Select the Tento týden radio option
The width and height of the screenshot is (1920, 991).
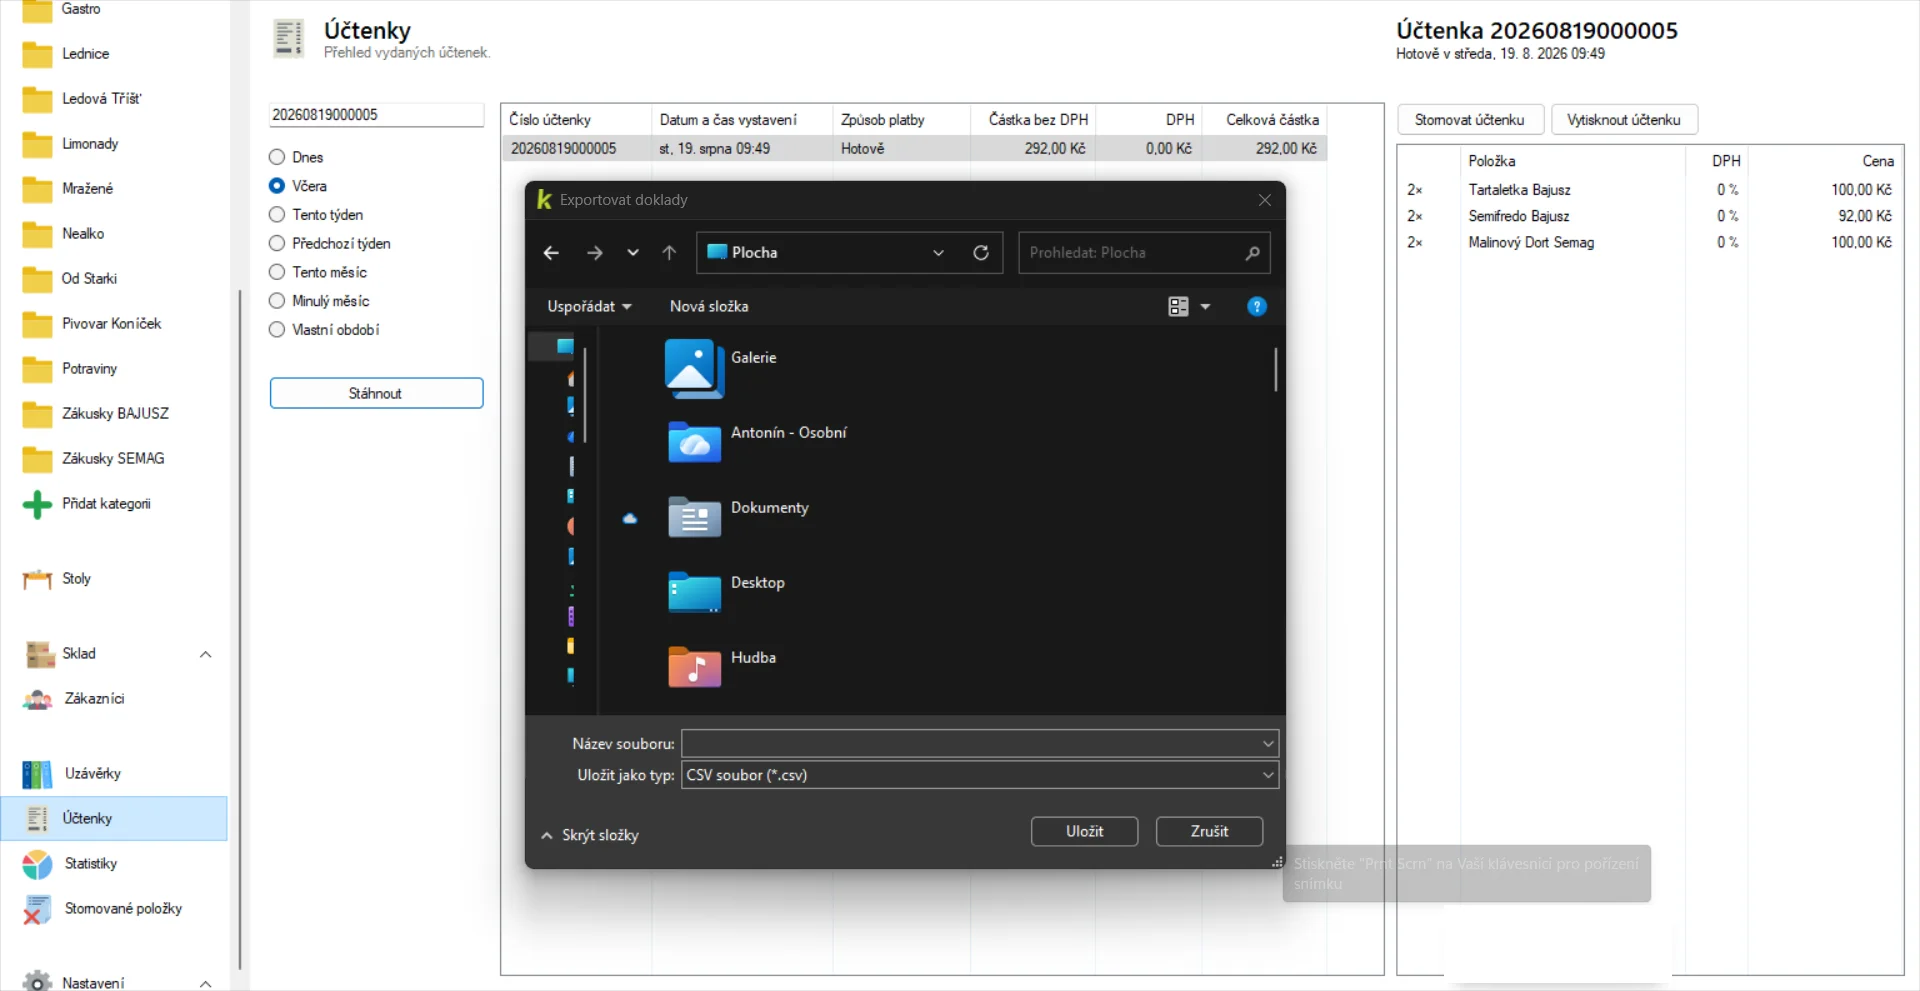point(277,215)
